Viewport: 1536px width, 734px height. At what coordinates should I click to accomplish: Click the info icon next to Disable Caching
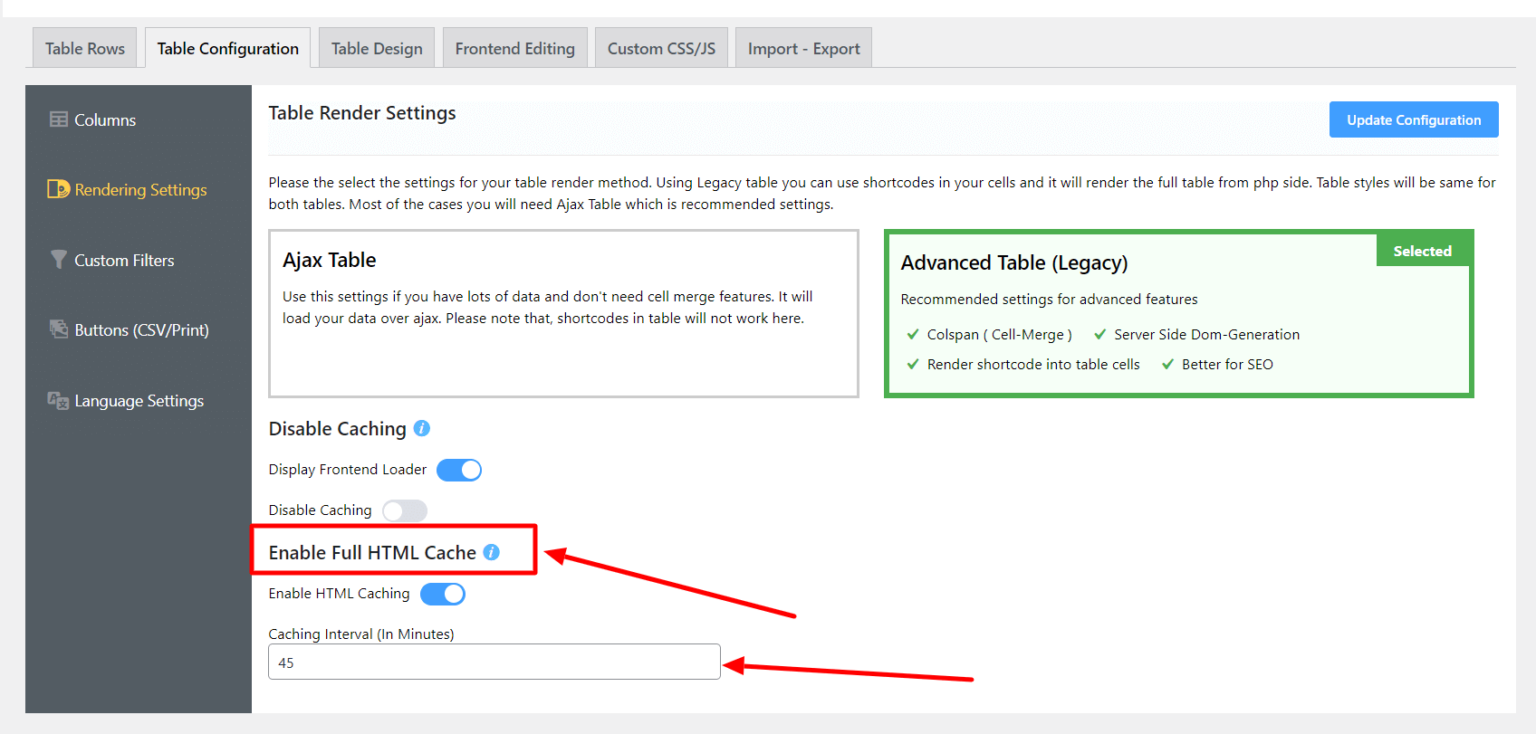click(421, 428)
